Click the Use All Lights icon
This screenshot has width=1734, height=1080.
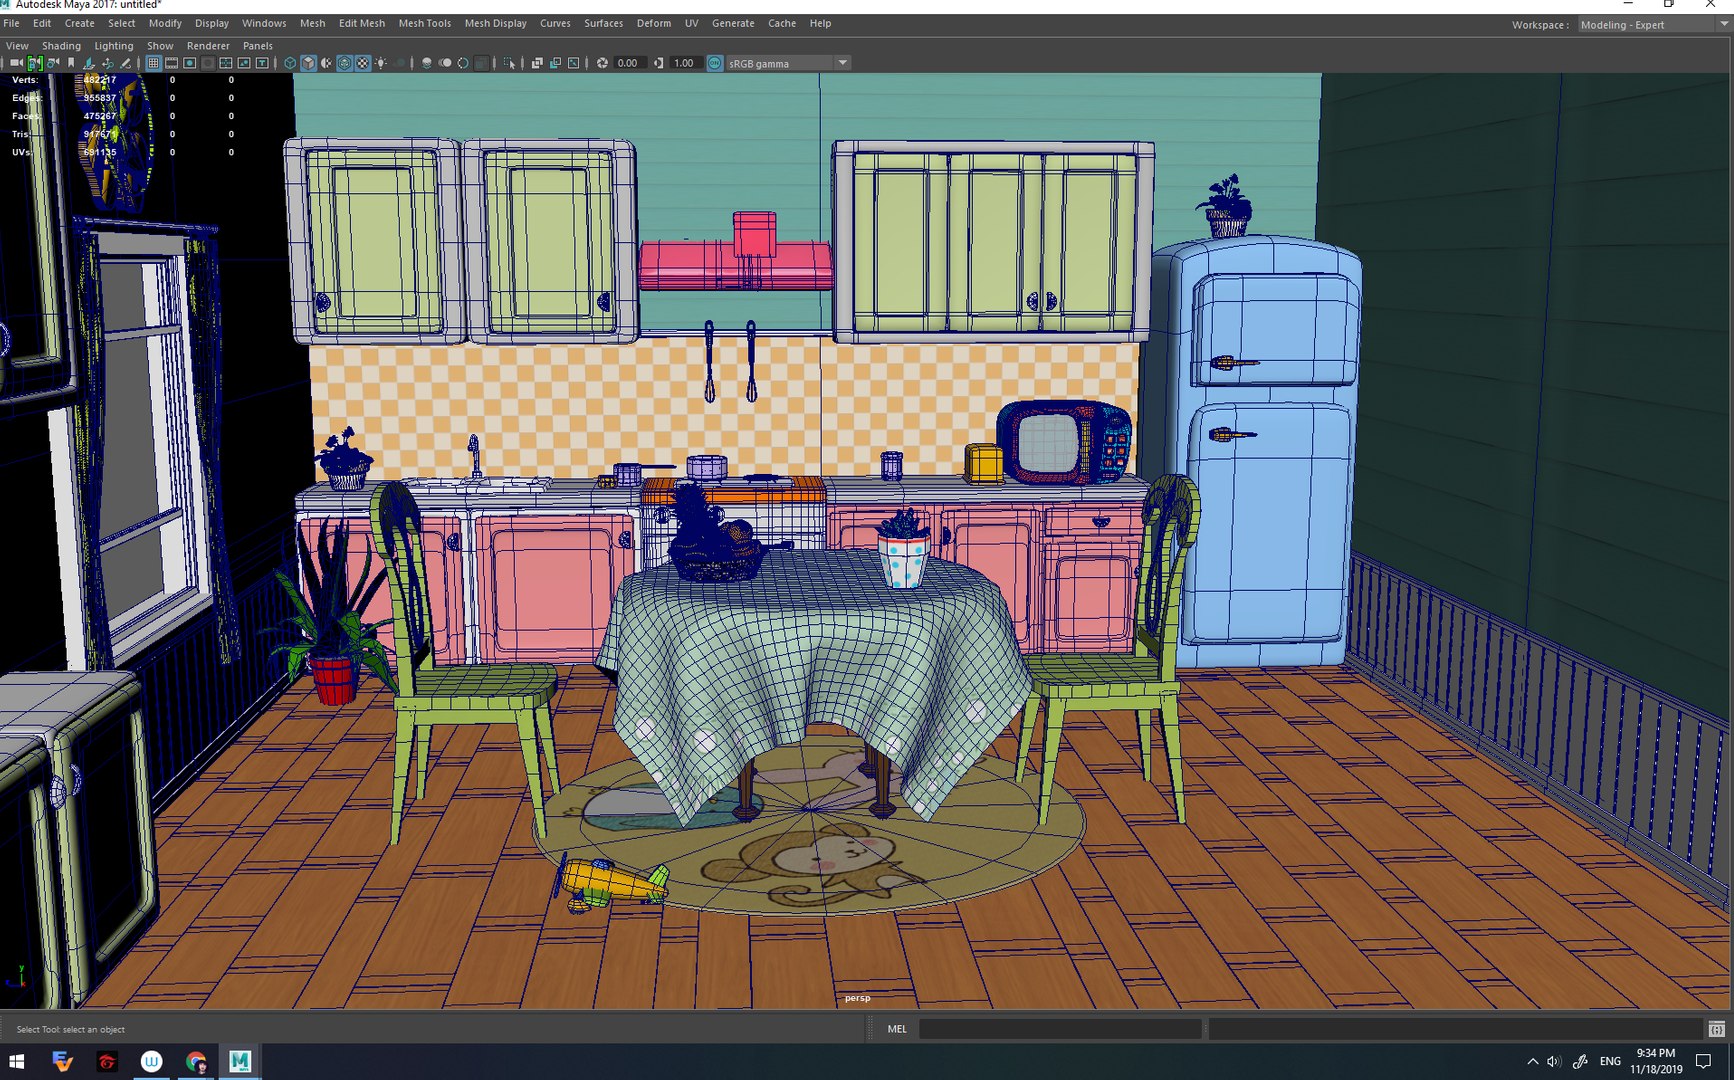[381, 63]
